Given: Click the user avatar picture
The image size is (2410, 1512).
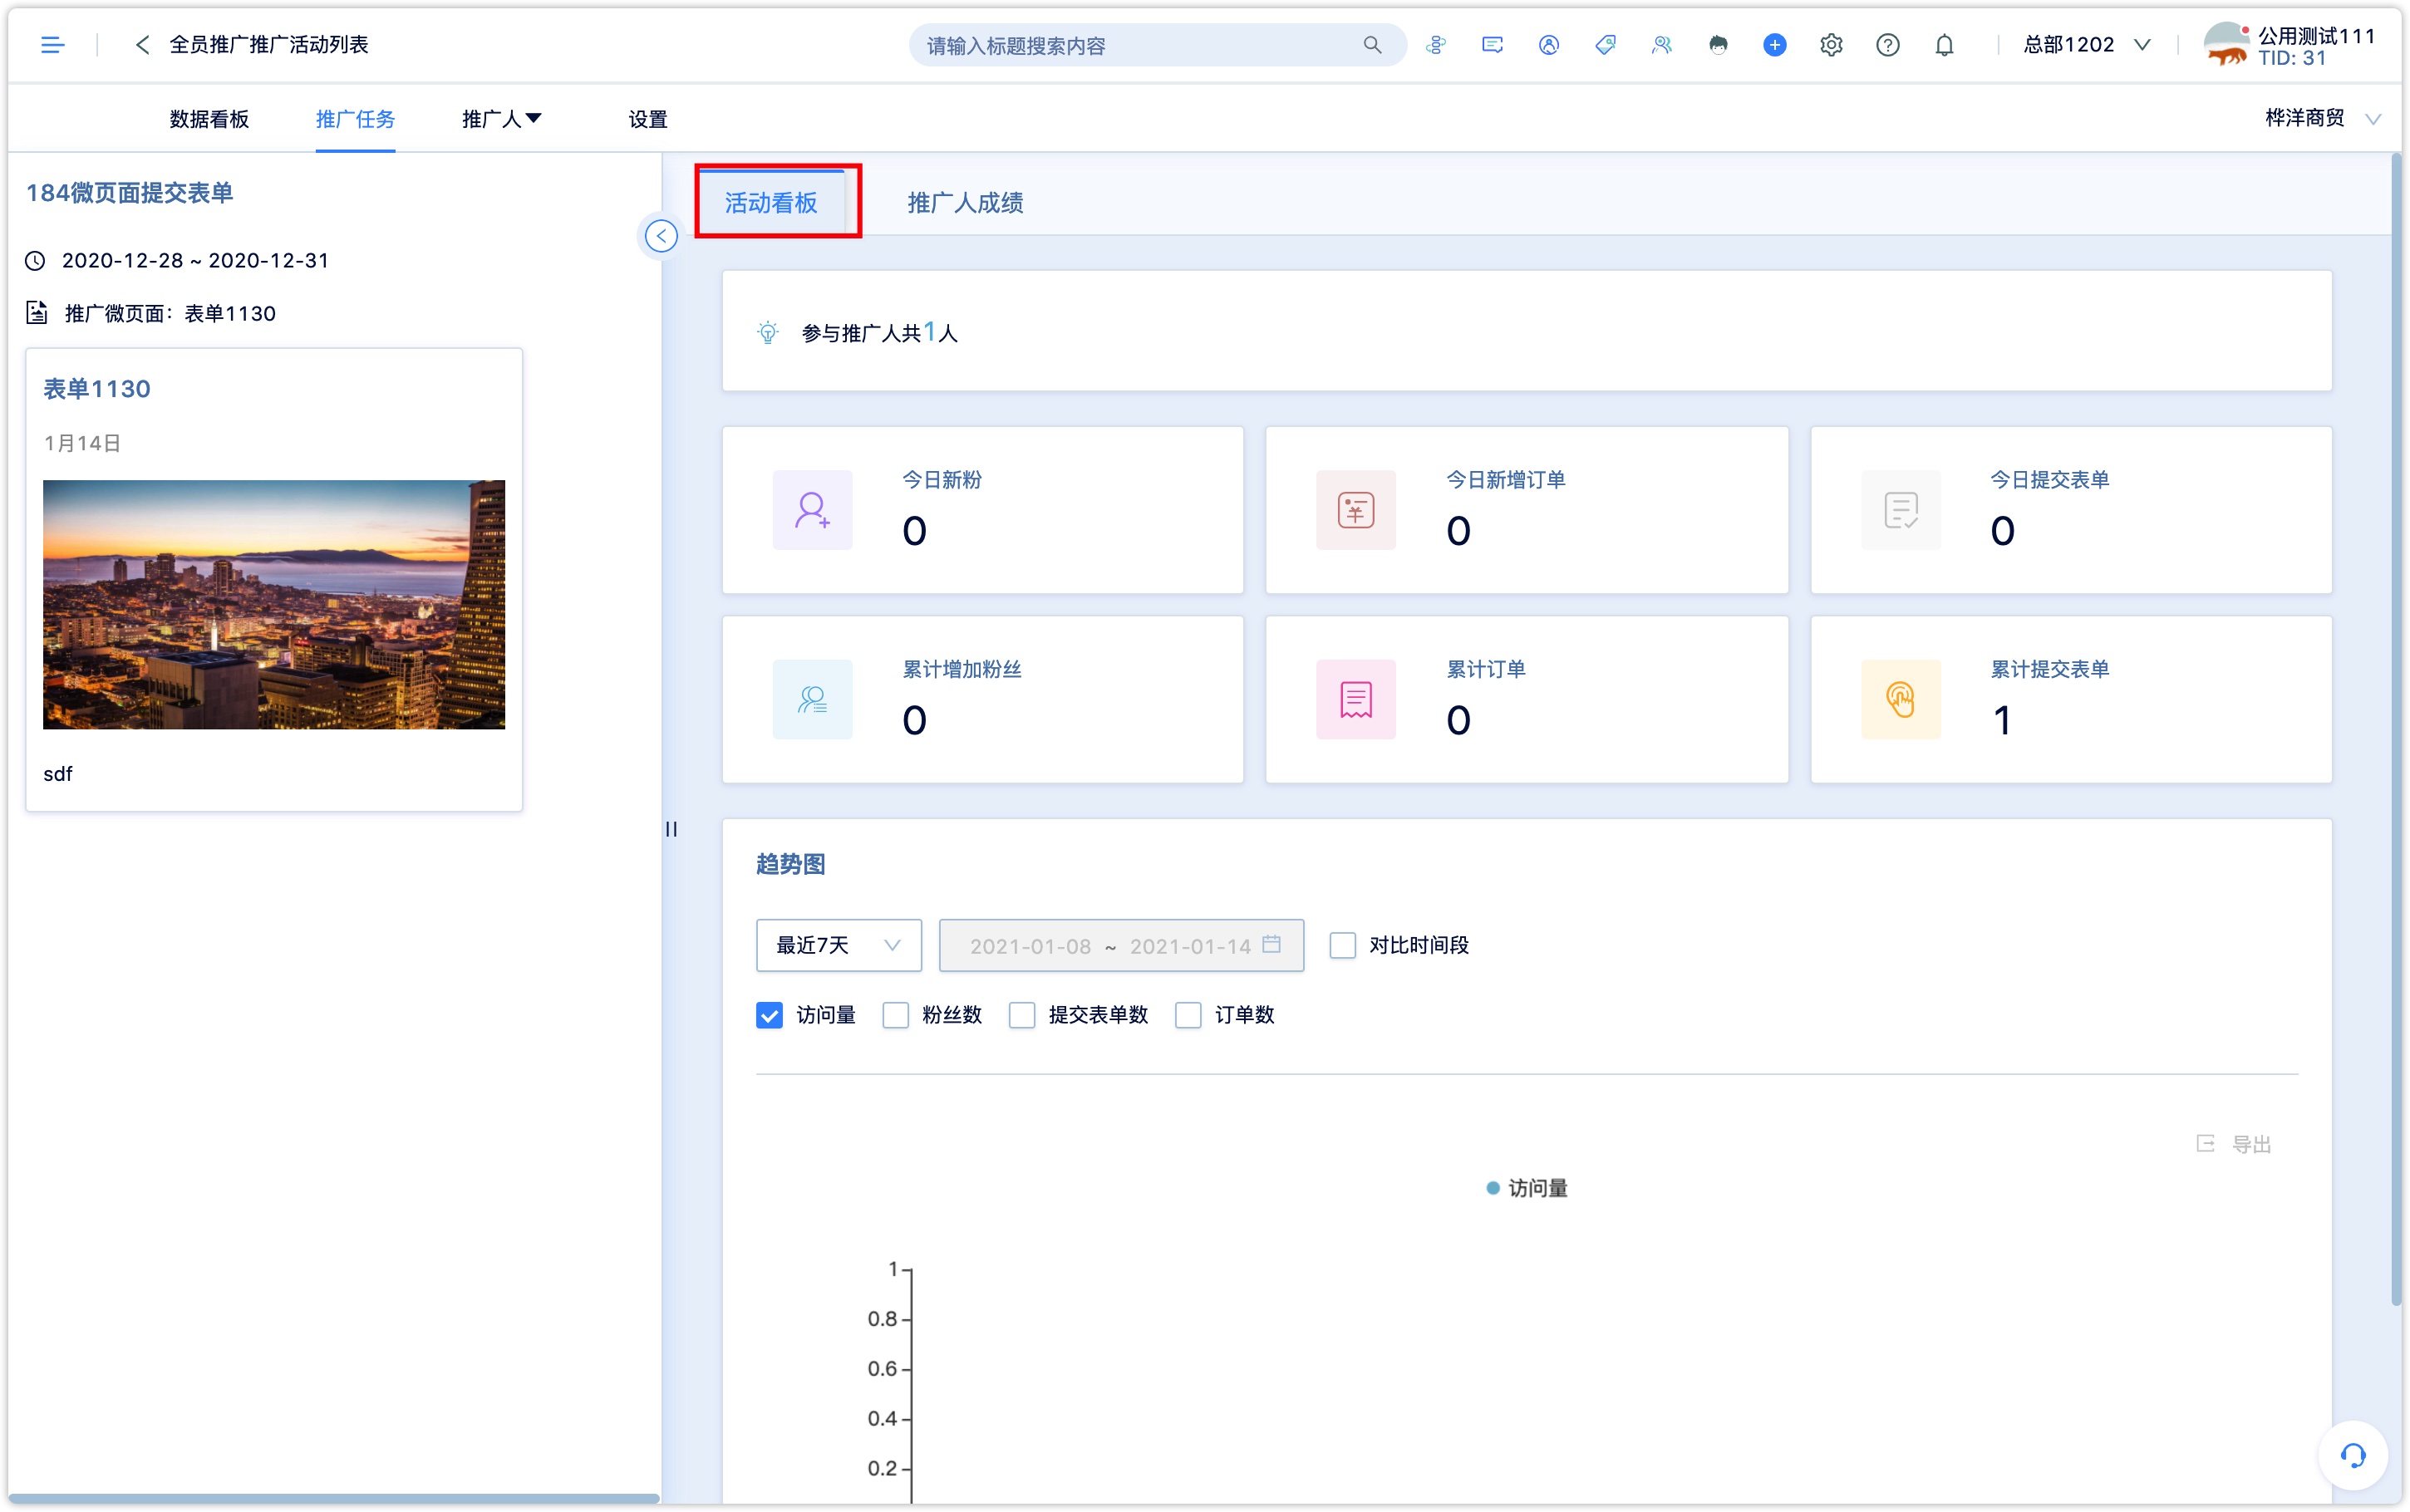Looking at the screenshot, I should point(2226,45).
